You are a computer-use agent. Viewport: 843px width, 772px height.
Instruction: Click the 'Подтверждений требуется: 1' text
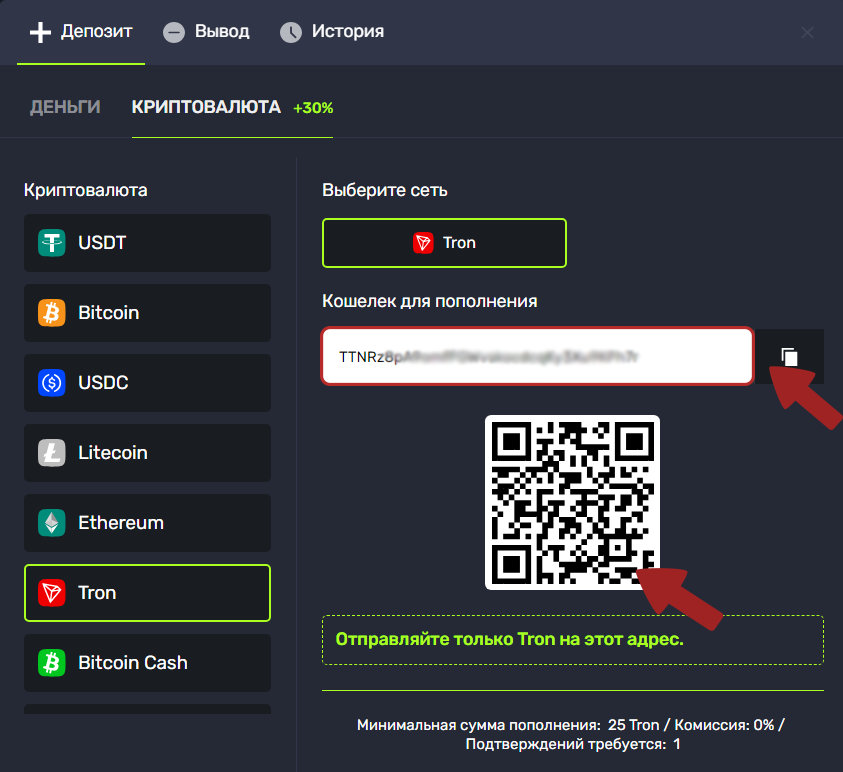(573, 745)
